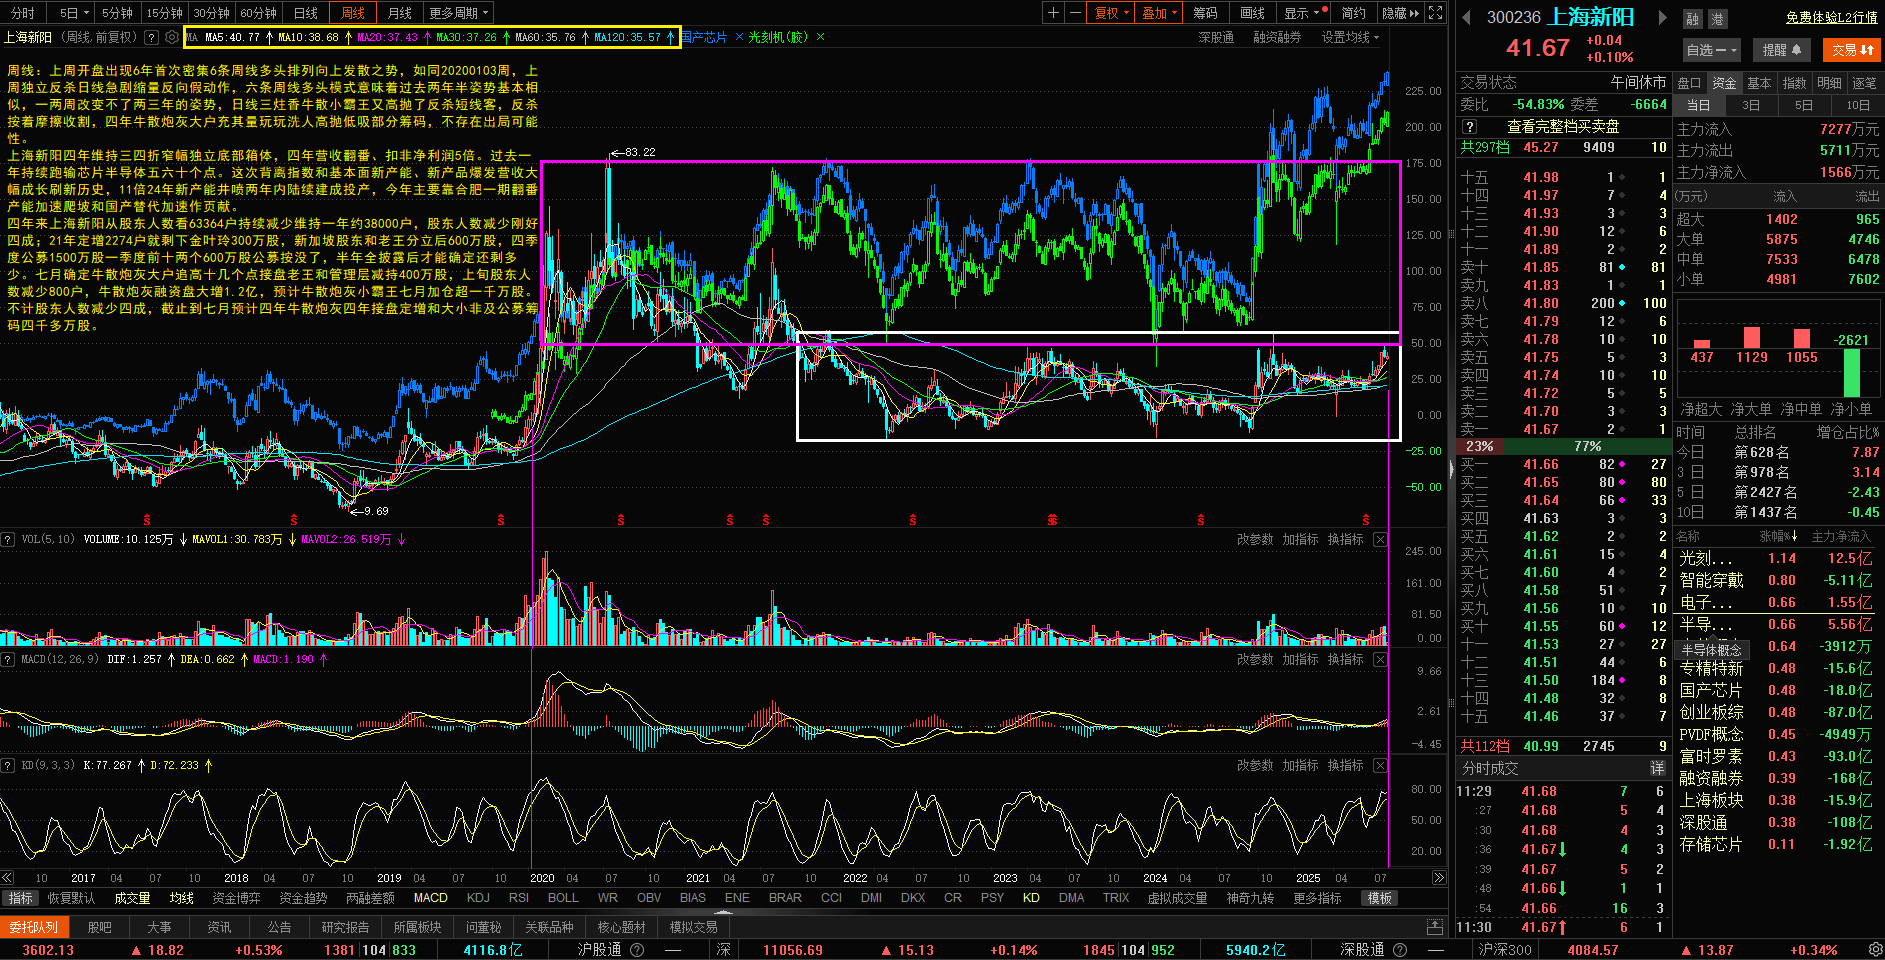Click 查看完整档买卖盘 link

point(1563,127)
